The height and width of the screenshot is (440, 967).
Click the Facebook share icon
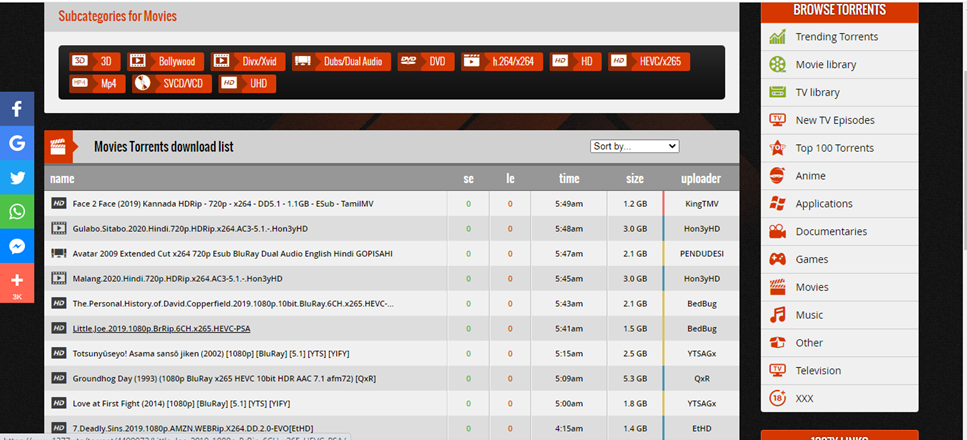click(17, 109)
